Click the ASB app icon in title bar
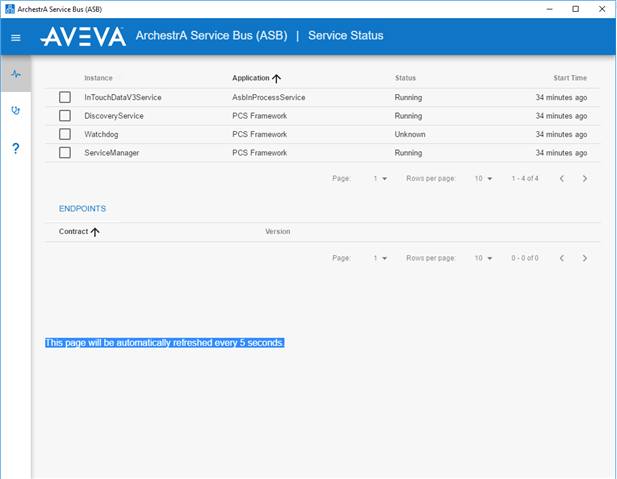The image size is (617, 479). [9, 9]
